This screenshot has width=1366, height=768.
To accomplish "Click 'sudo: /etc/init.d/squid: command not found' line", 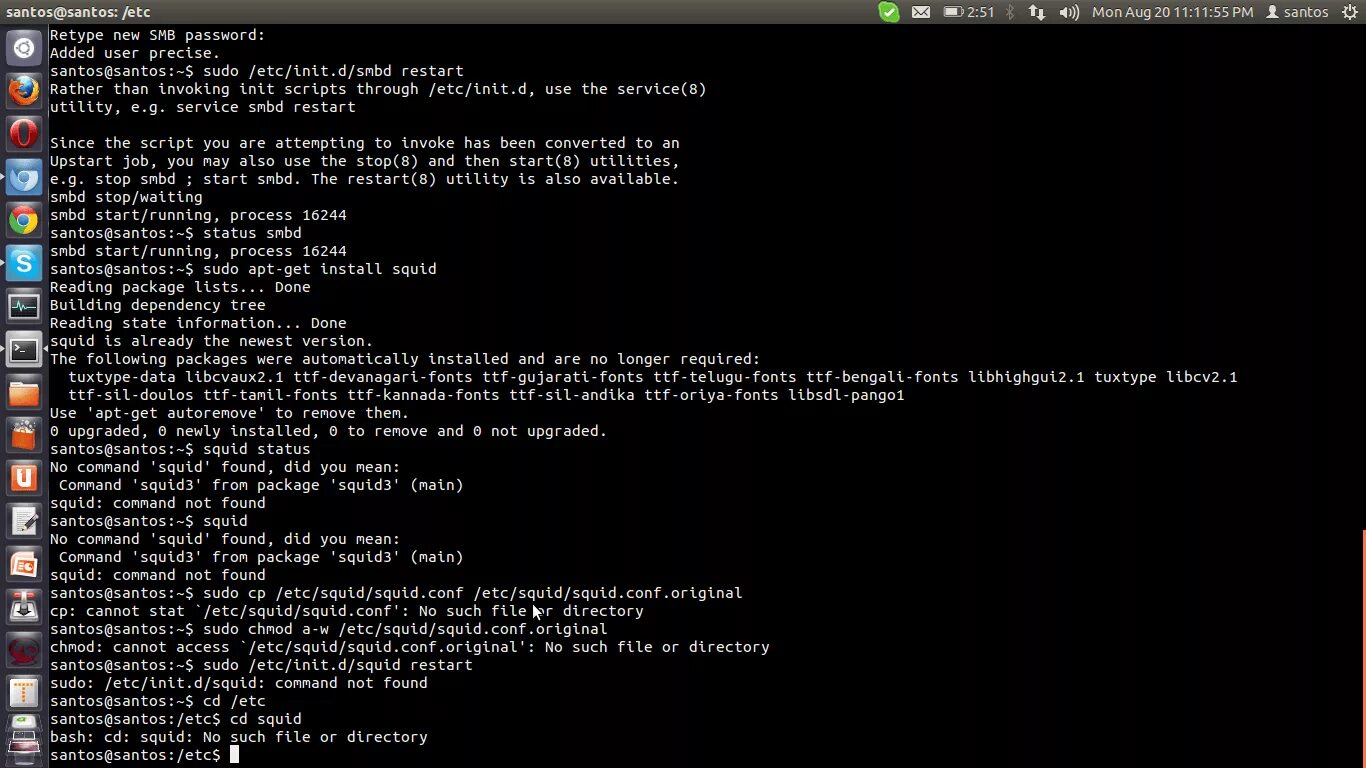I will click(239, 683).
